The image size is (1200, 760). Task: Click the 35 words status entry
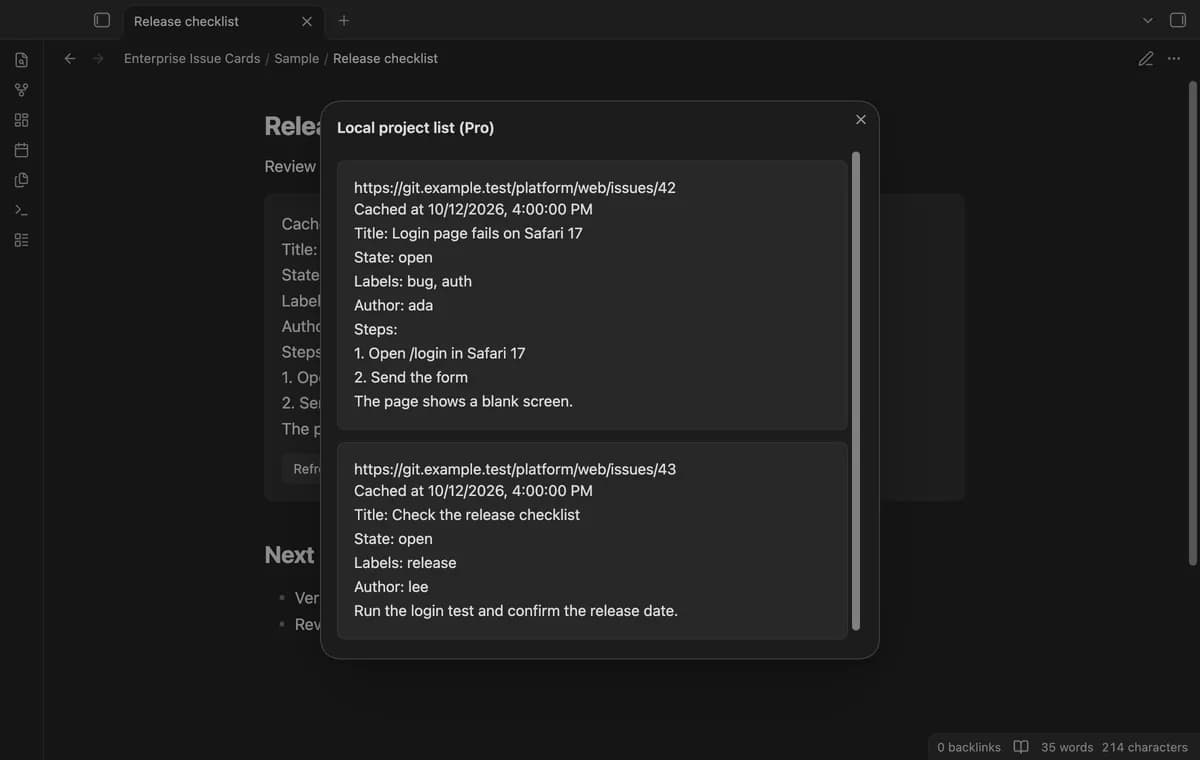coord(1067,747)
